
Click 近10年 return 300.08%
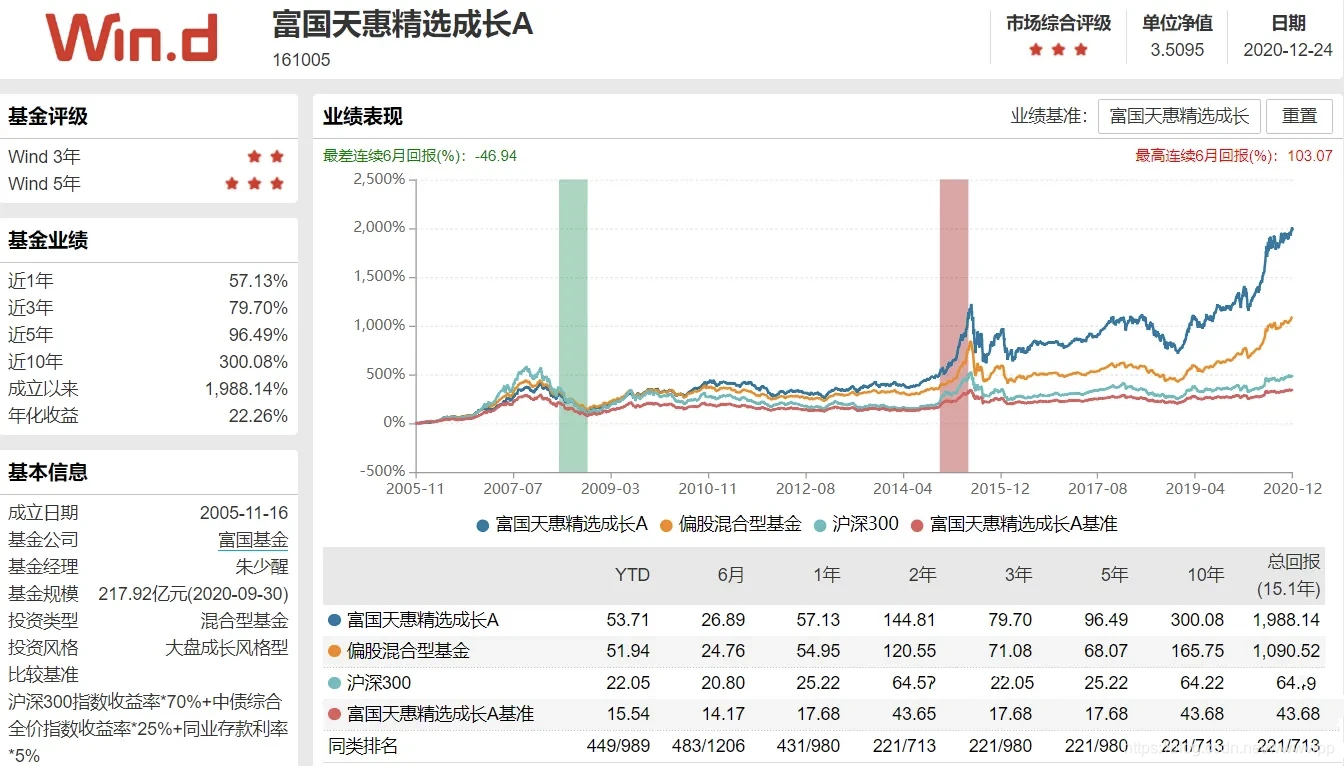pyautogui.click(x=253, y=362)
